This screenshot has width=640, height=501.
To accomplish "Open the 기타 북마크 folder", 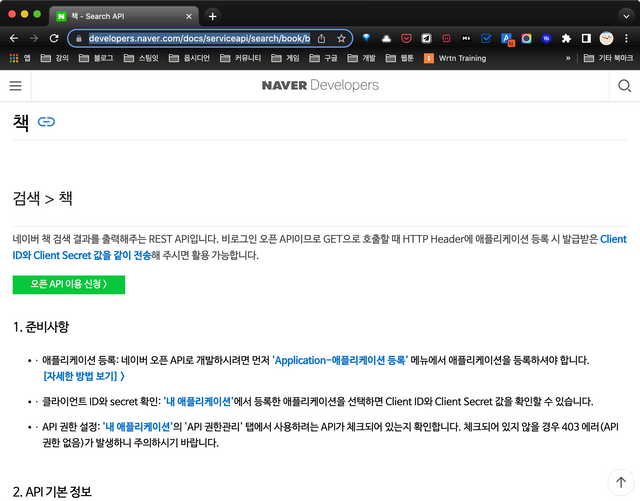I will tap(608, 58).
